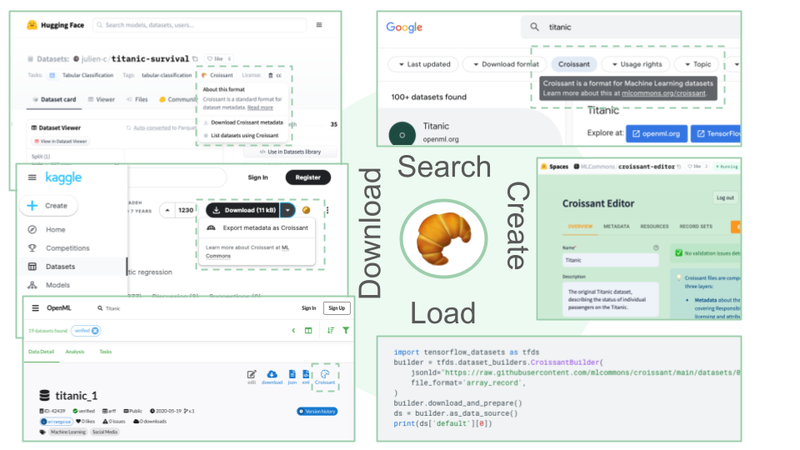Open the Tabular Classification task tag

pos(82,75)
